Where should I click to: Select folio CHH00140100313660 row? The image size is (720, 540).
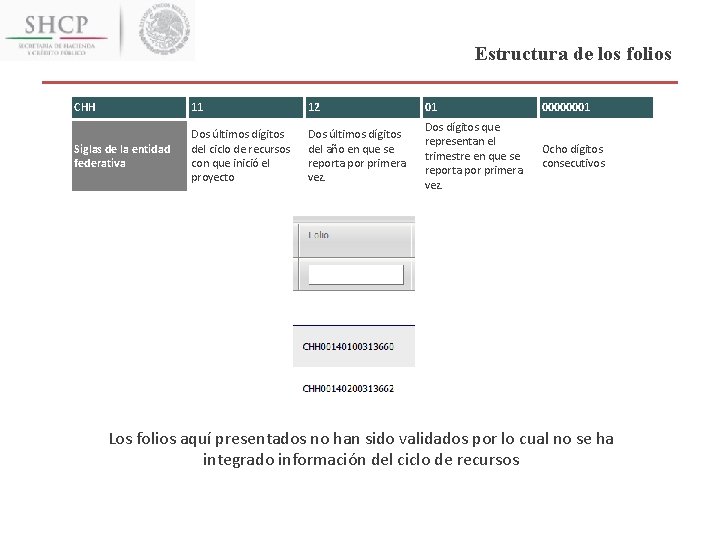(354, 346)
